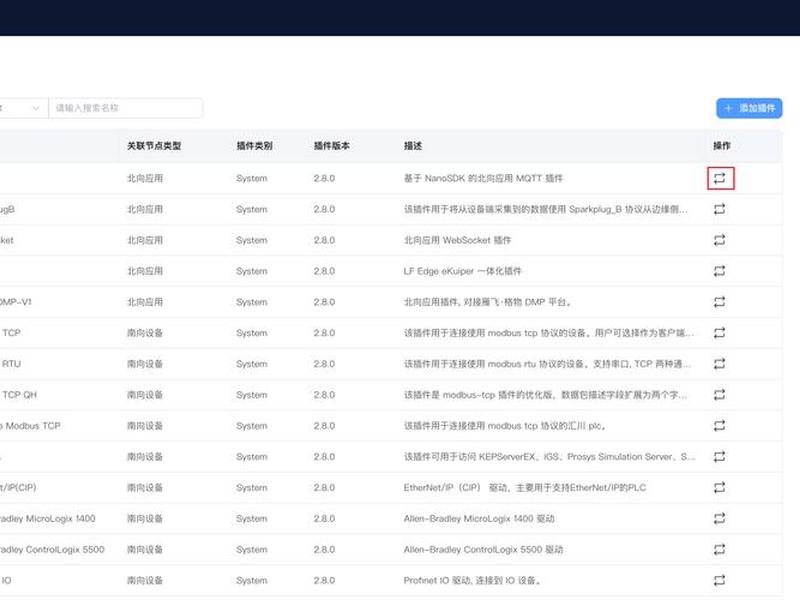Select the DMP 平台 description text
Screen dimensions: 800x600
487,302
